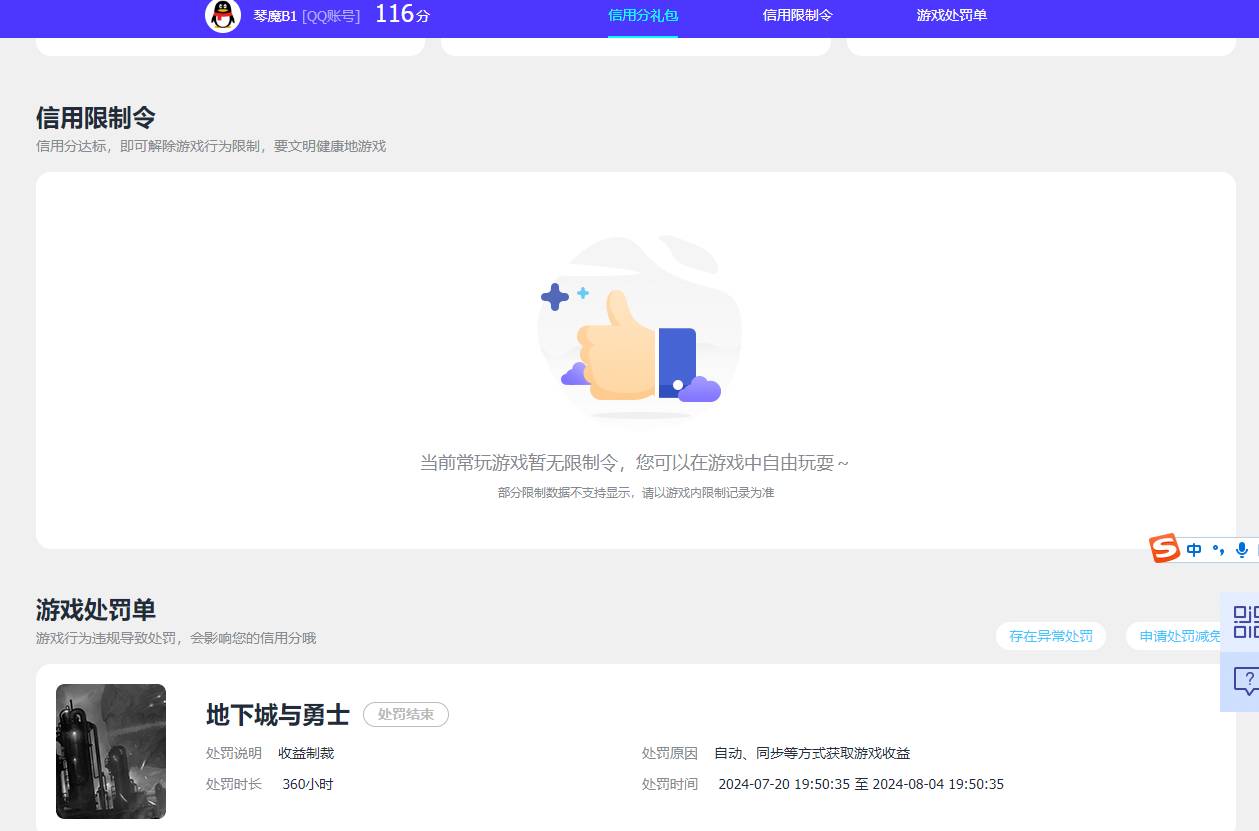Click the QQ penguin avatar

point(222,17)
